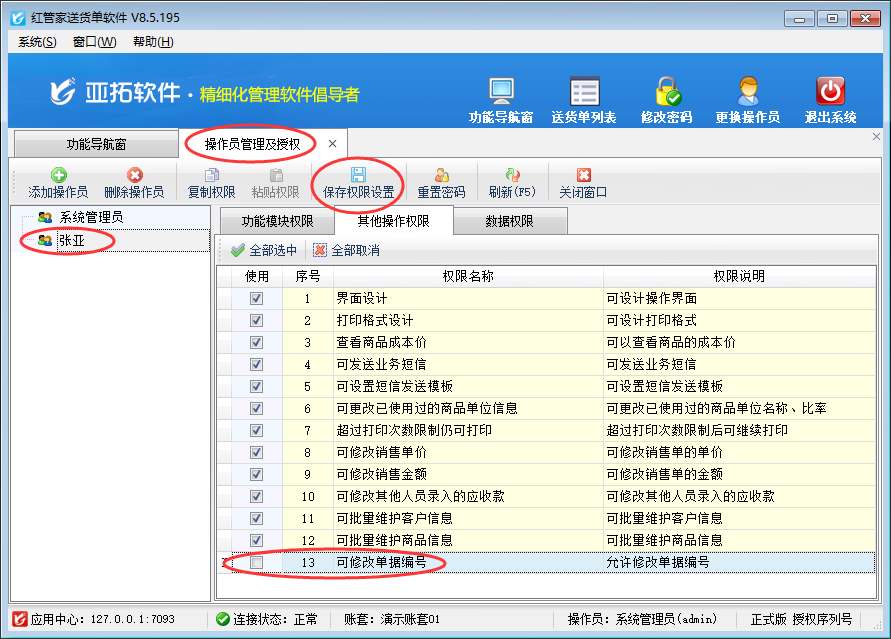891x639 pixels.
Task: Open the 功能导航窗 toolbar icon
Action: (x=500, y=92)
